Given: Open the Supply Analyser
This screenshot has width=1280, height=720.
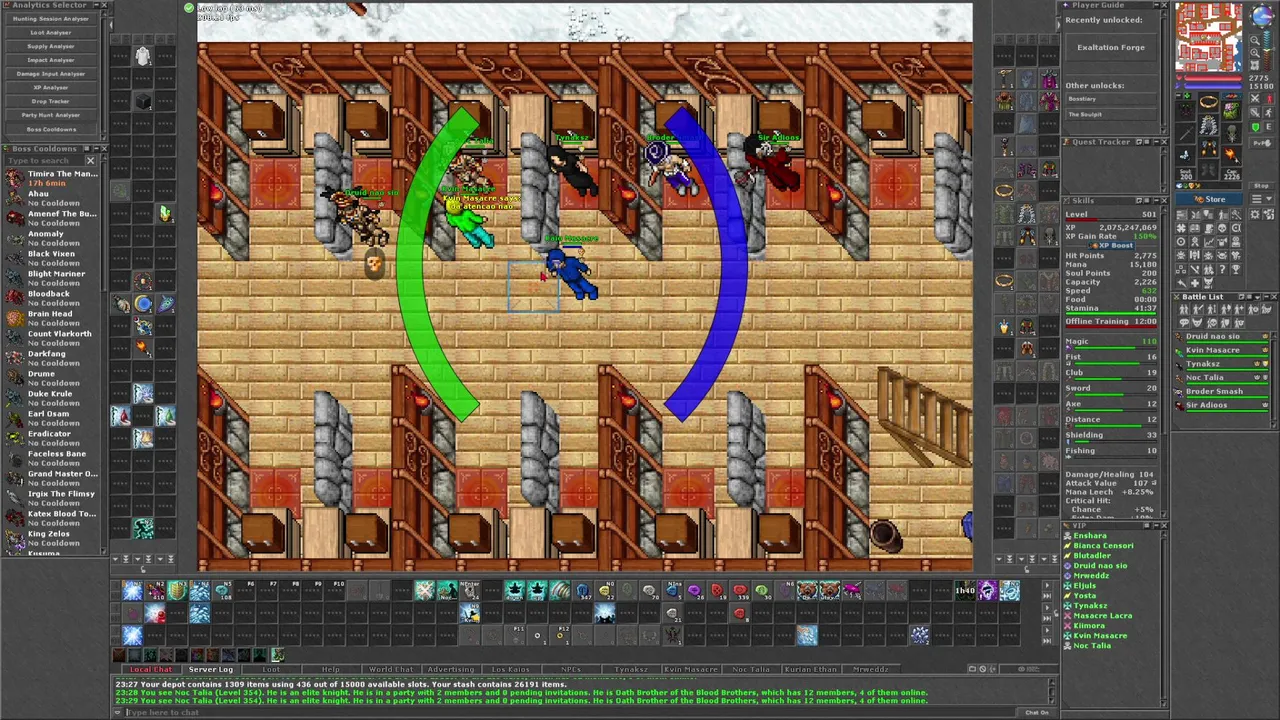Looking at the screenshot, I should point(51,46).
